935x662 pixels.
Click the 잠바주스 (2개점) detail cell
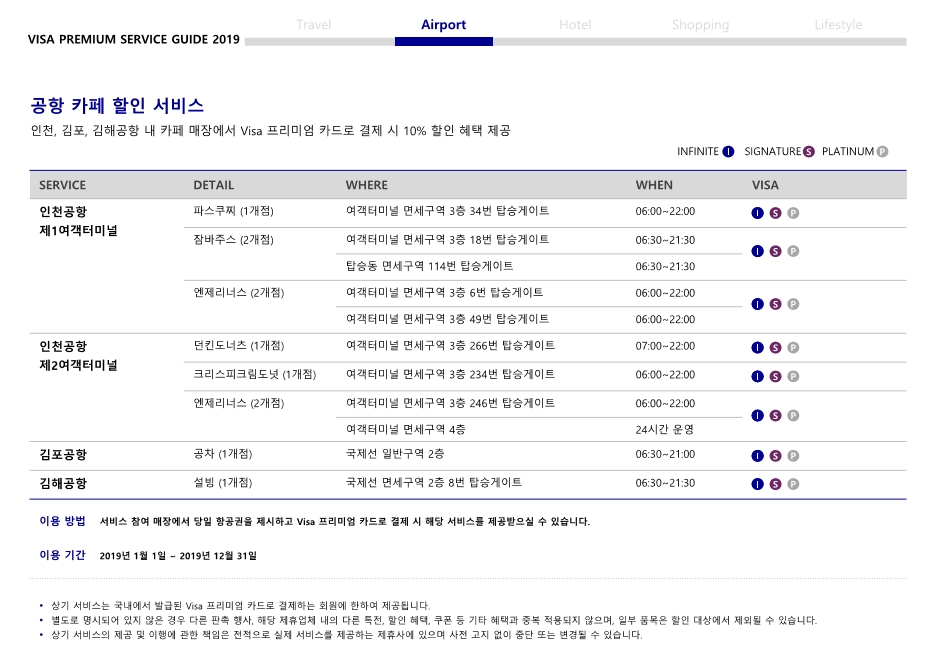[233, 240]
